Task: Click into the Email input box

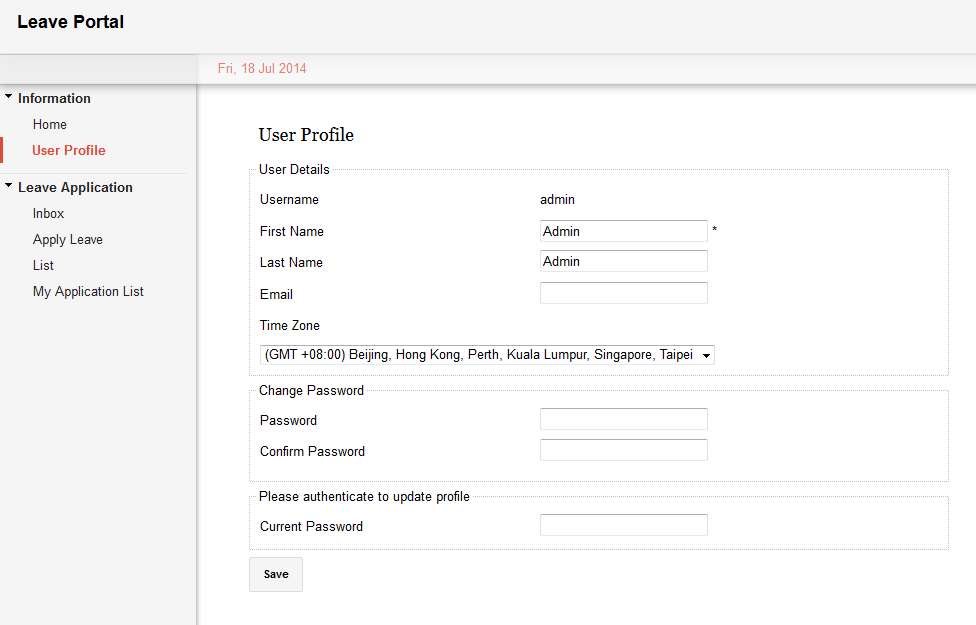Action: click(x=623, y=294)
